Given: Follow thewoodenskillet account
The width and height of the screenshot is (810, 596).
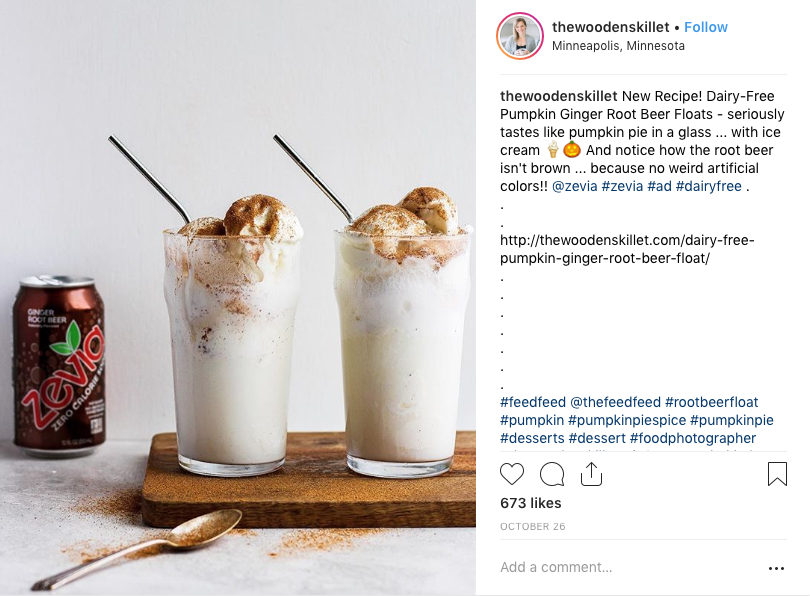Looking at the screenshot, I should coord(706,27).
